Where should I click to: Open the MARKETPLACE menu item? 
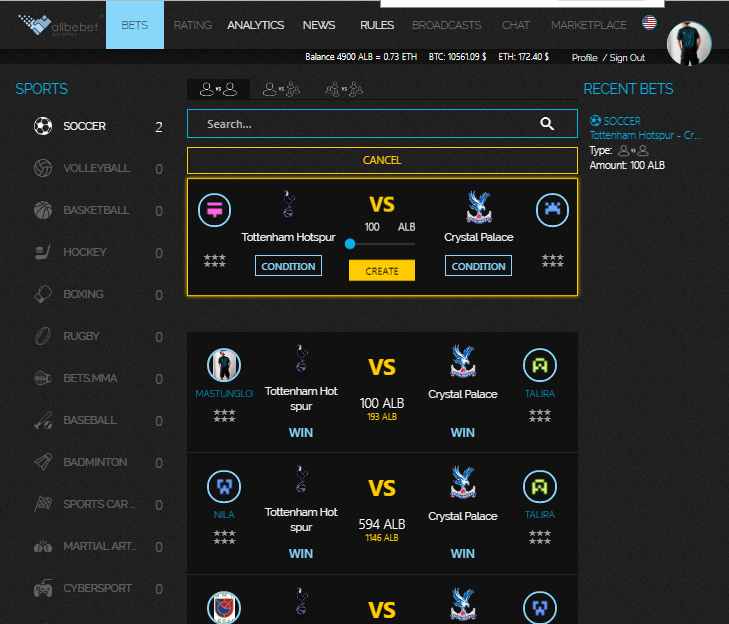pyautogui.click(x=589, y=25)
